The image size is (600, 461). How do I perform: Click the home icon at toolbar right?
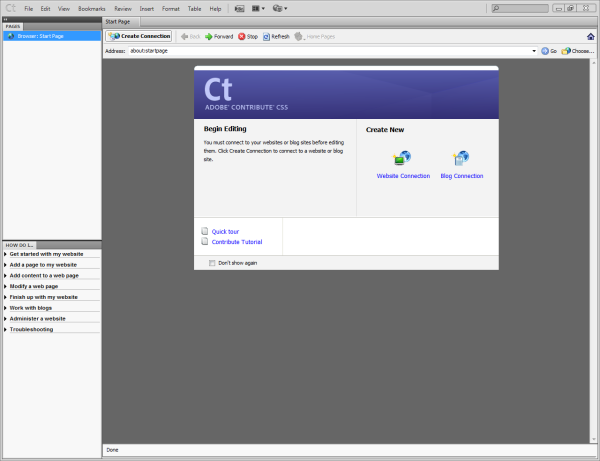tap(590, 37)
